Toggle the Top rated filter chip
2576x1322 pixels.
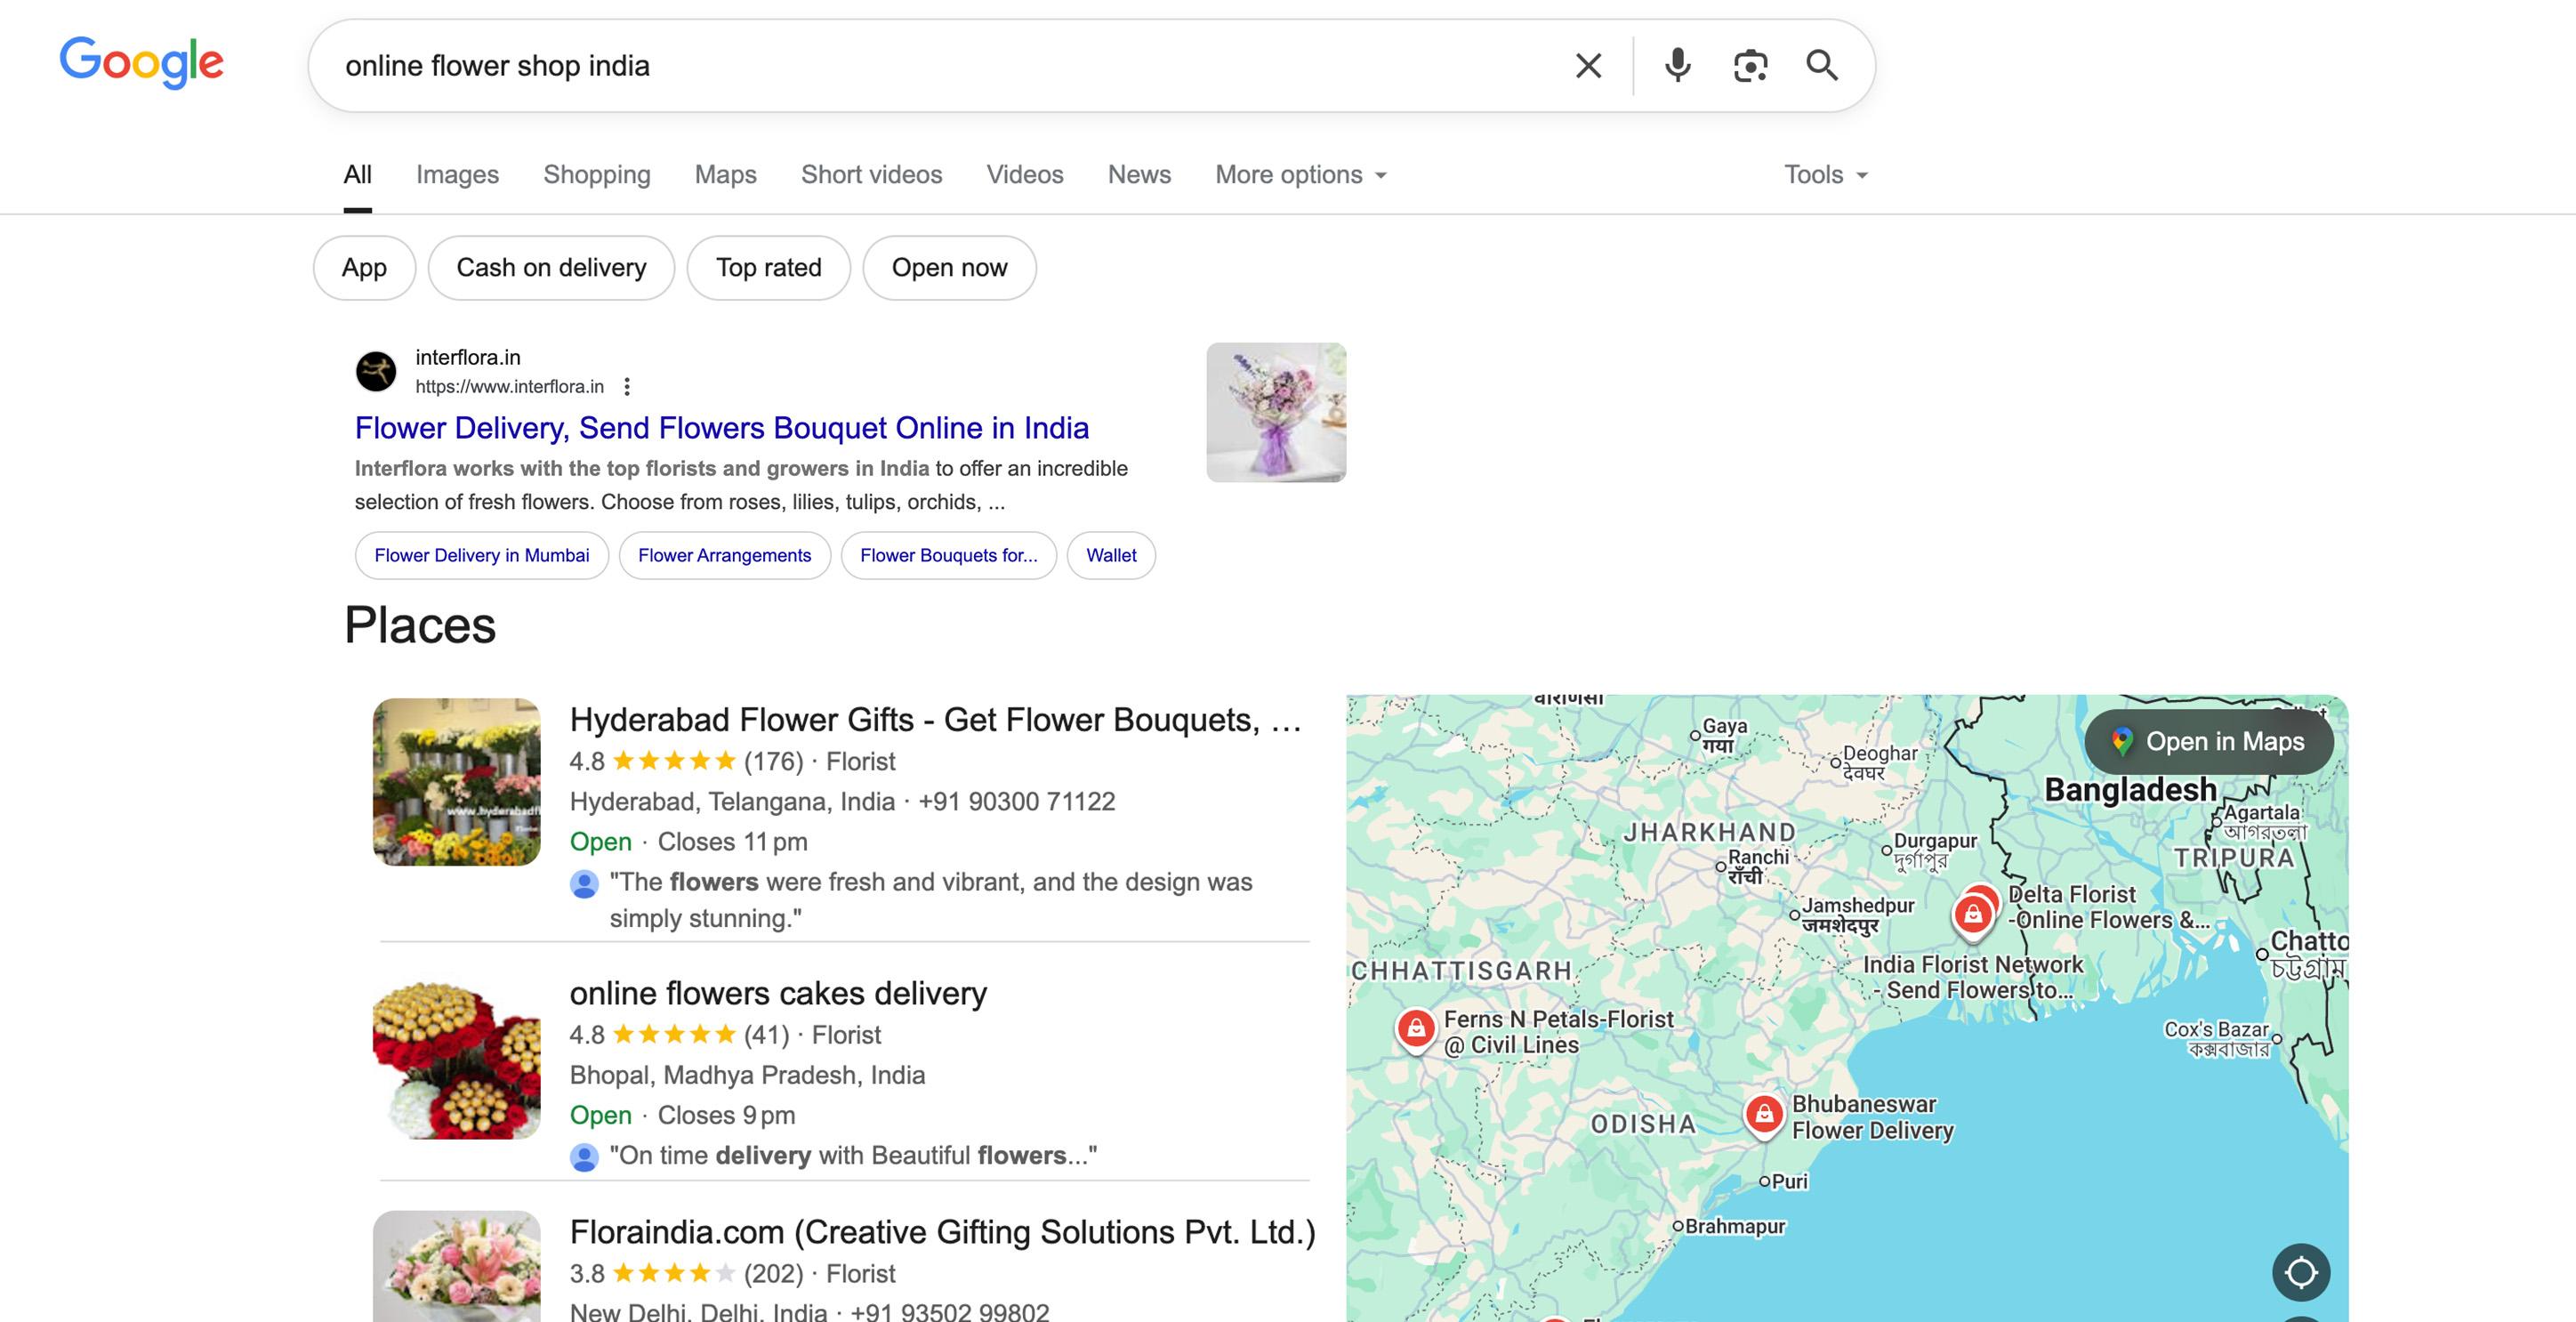(x=768, y=268)
